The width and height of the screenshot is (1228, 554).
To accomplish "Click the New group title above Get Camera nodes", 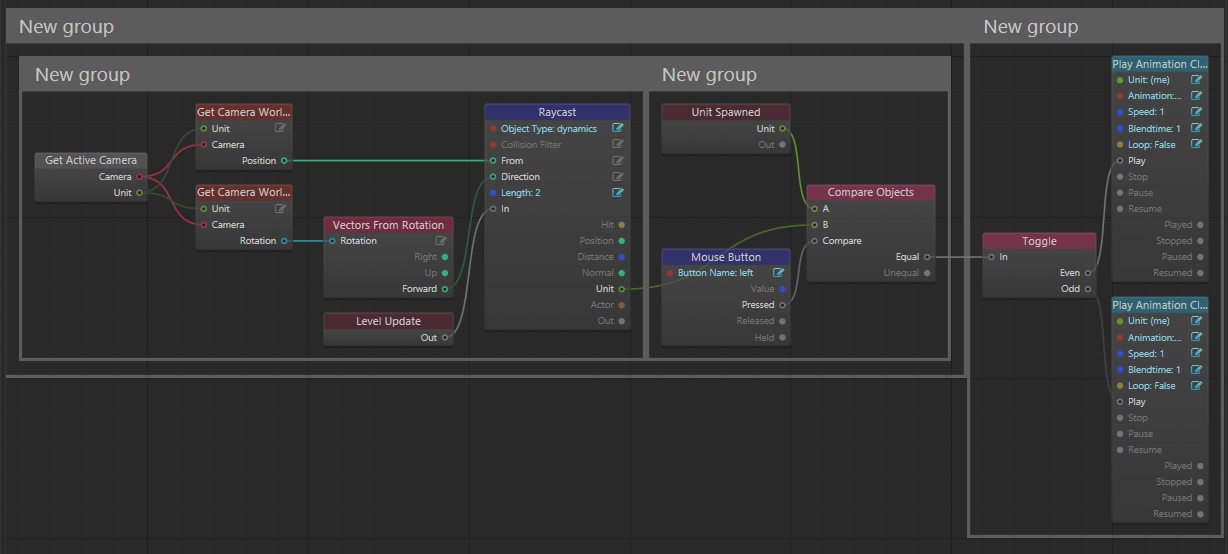I will coord(82,75).
